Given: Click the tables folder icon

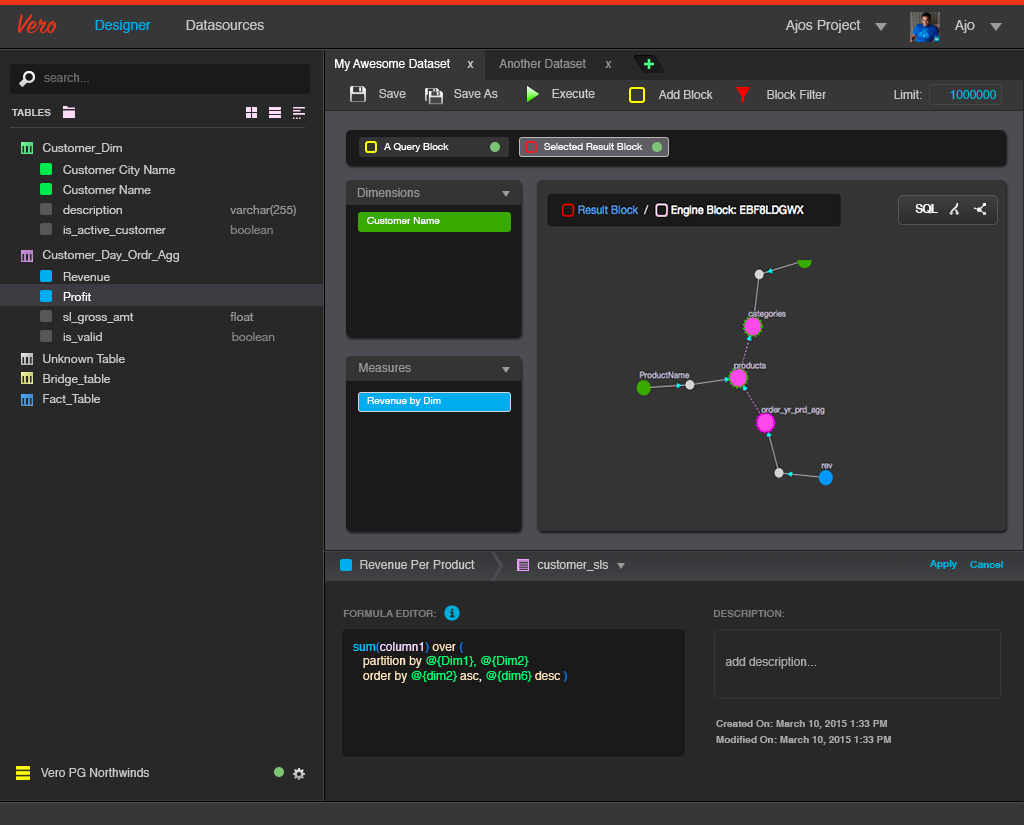Looking at the screenshot, I should point(69,112).
